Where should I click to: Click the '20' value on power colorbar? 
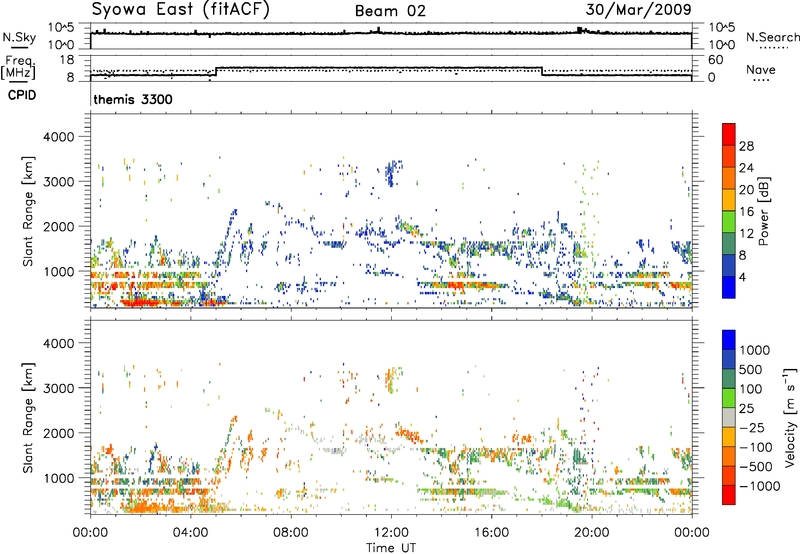coord(746,190)
